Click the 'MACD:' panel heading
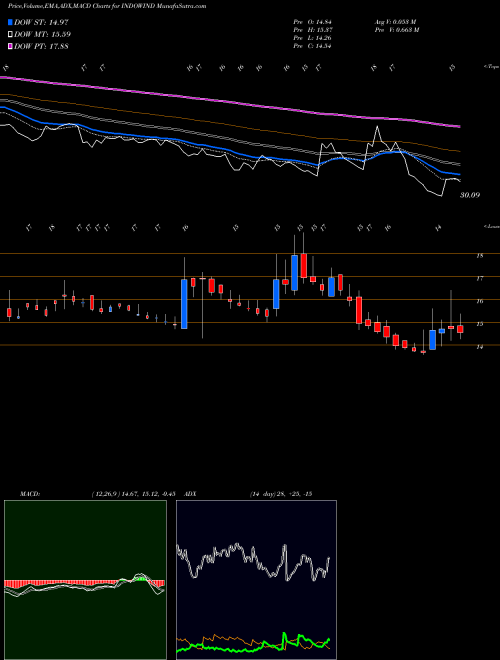This screenshot has width=500, height=660. tap(30, 494)
